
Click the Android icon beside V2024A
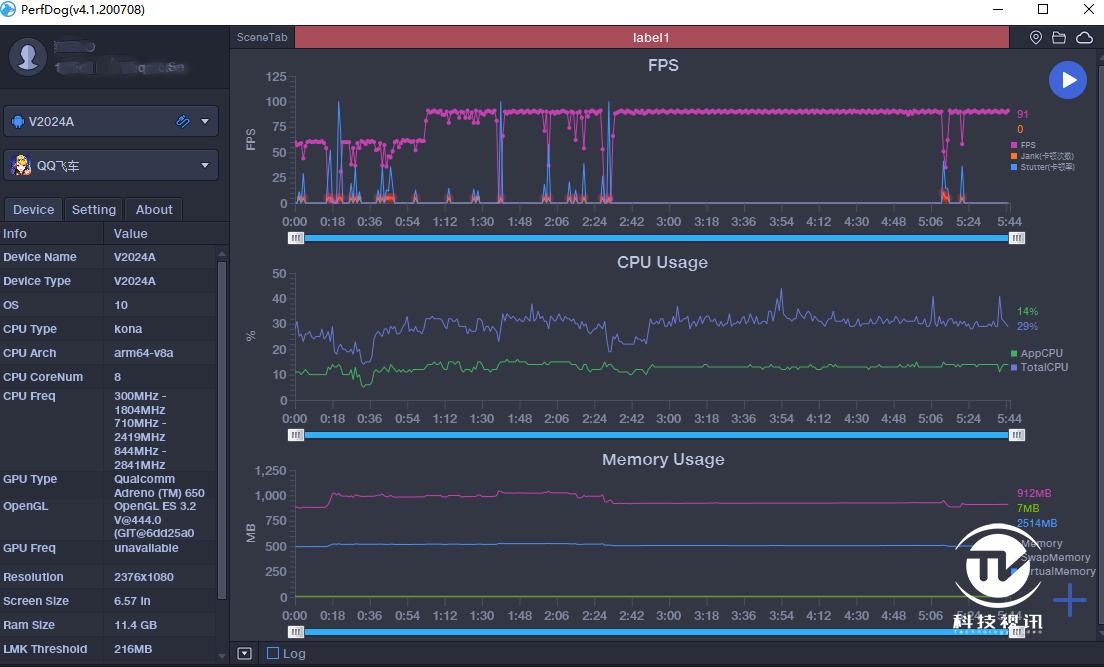click(x=18, y=122)
